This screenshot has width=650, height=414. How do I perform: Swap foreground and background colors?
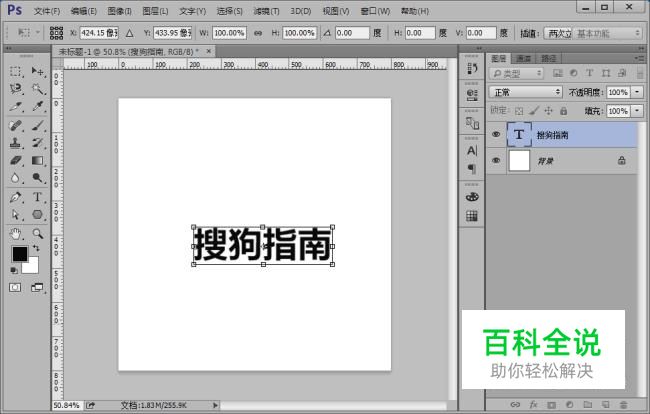(x=36, y=248)
